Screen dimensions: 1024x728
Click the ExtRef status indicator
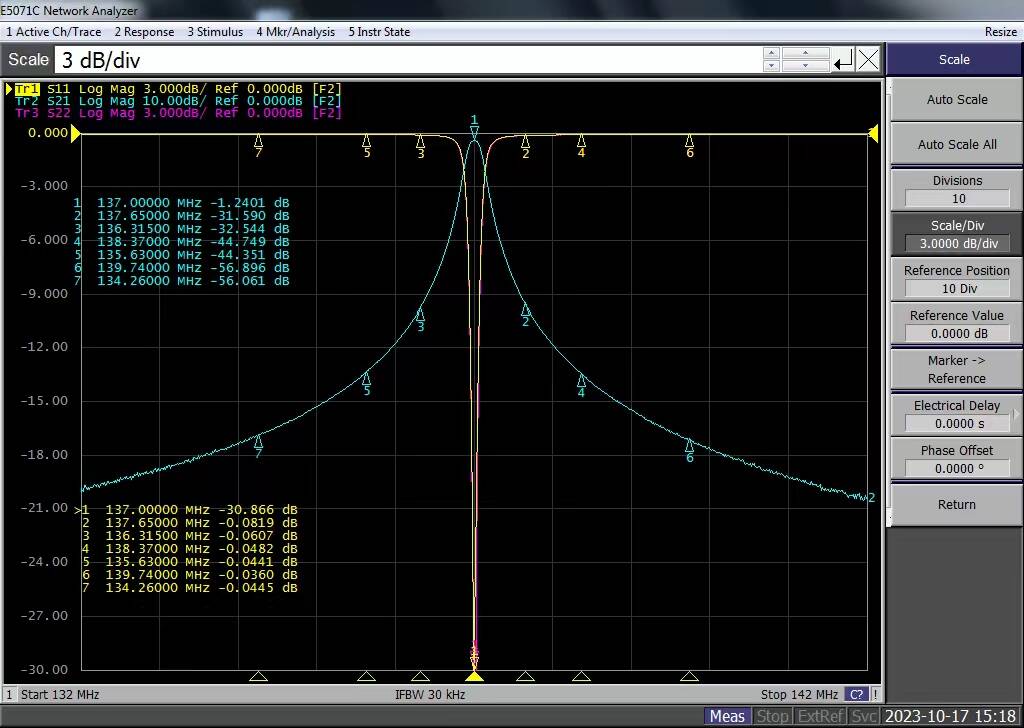[820, 716]
